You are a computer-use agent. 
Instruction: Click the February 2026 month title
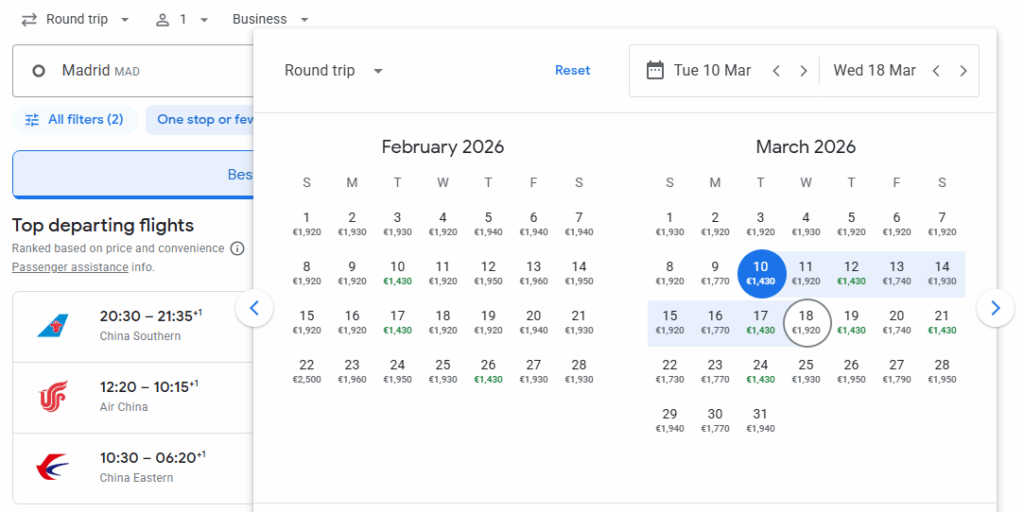click(x=443, y=147)
